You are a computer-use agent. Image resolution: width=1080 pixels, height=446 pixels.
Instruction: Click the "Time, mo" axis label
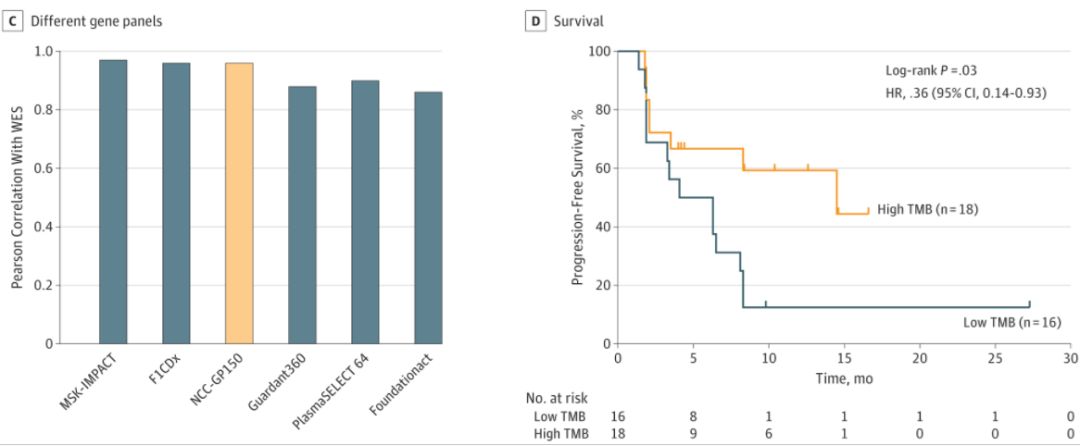[842, 378]
